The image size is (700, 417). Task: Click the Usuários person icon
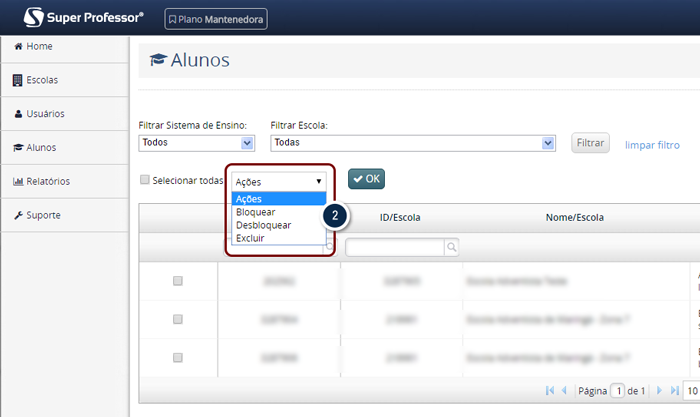tap(18, 114)
